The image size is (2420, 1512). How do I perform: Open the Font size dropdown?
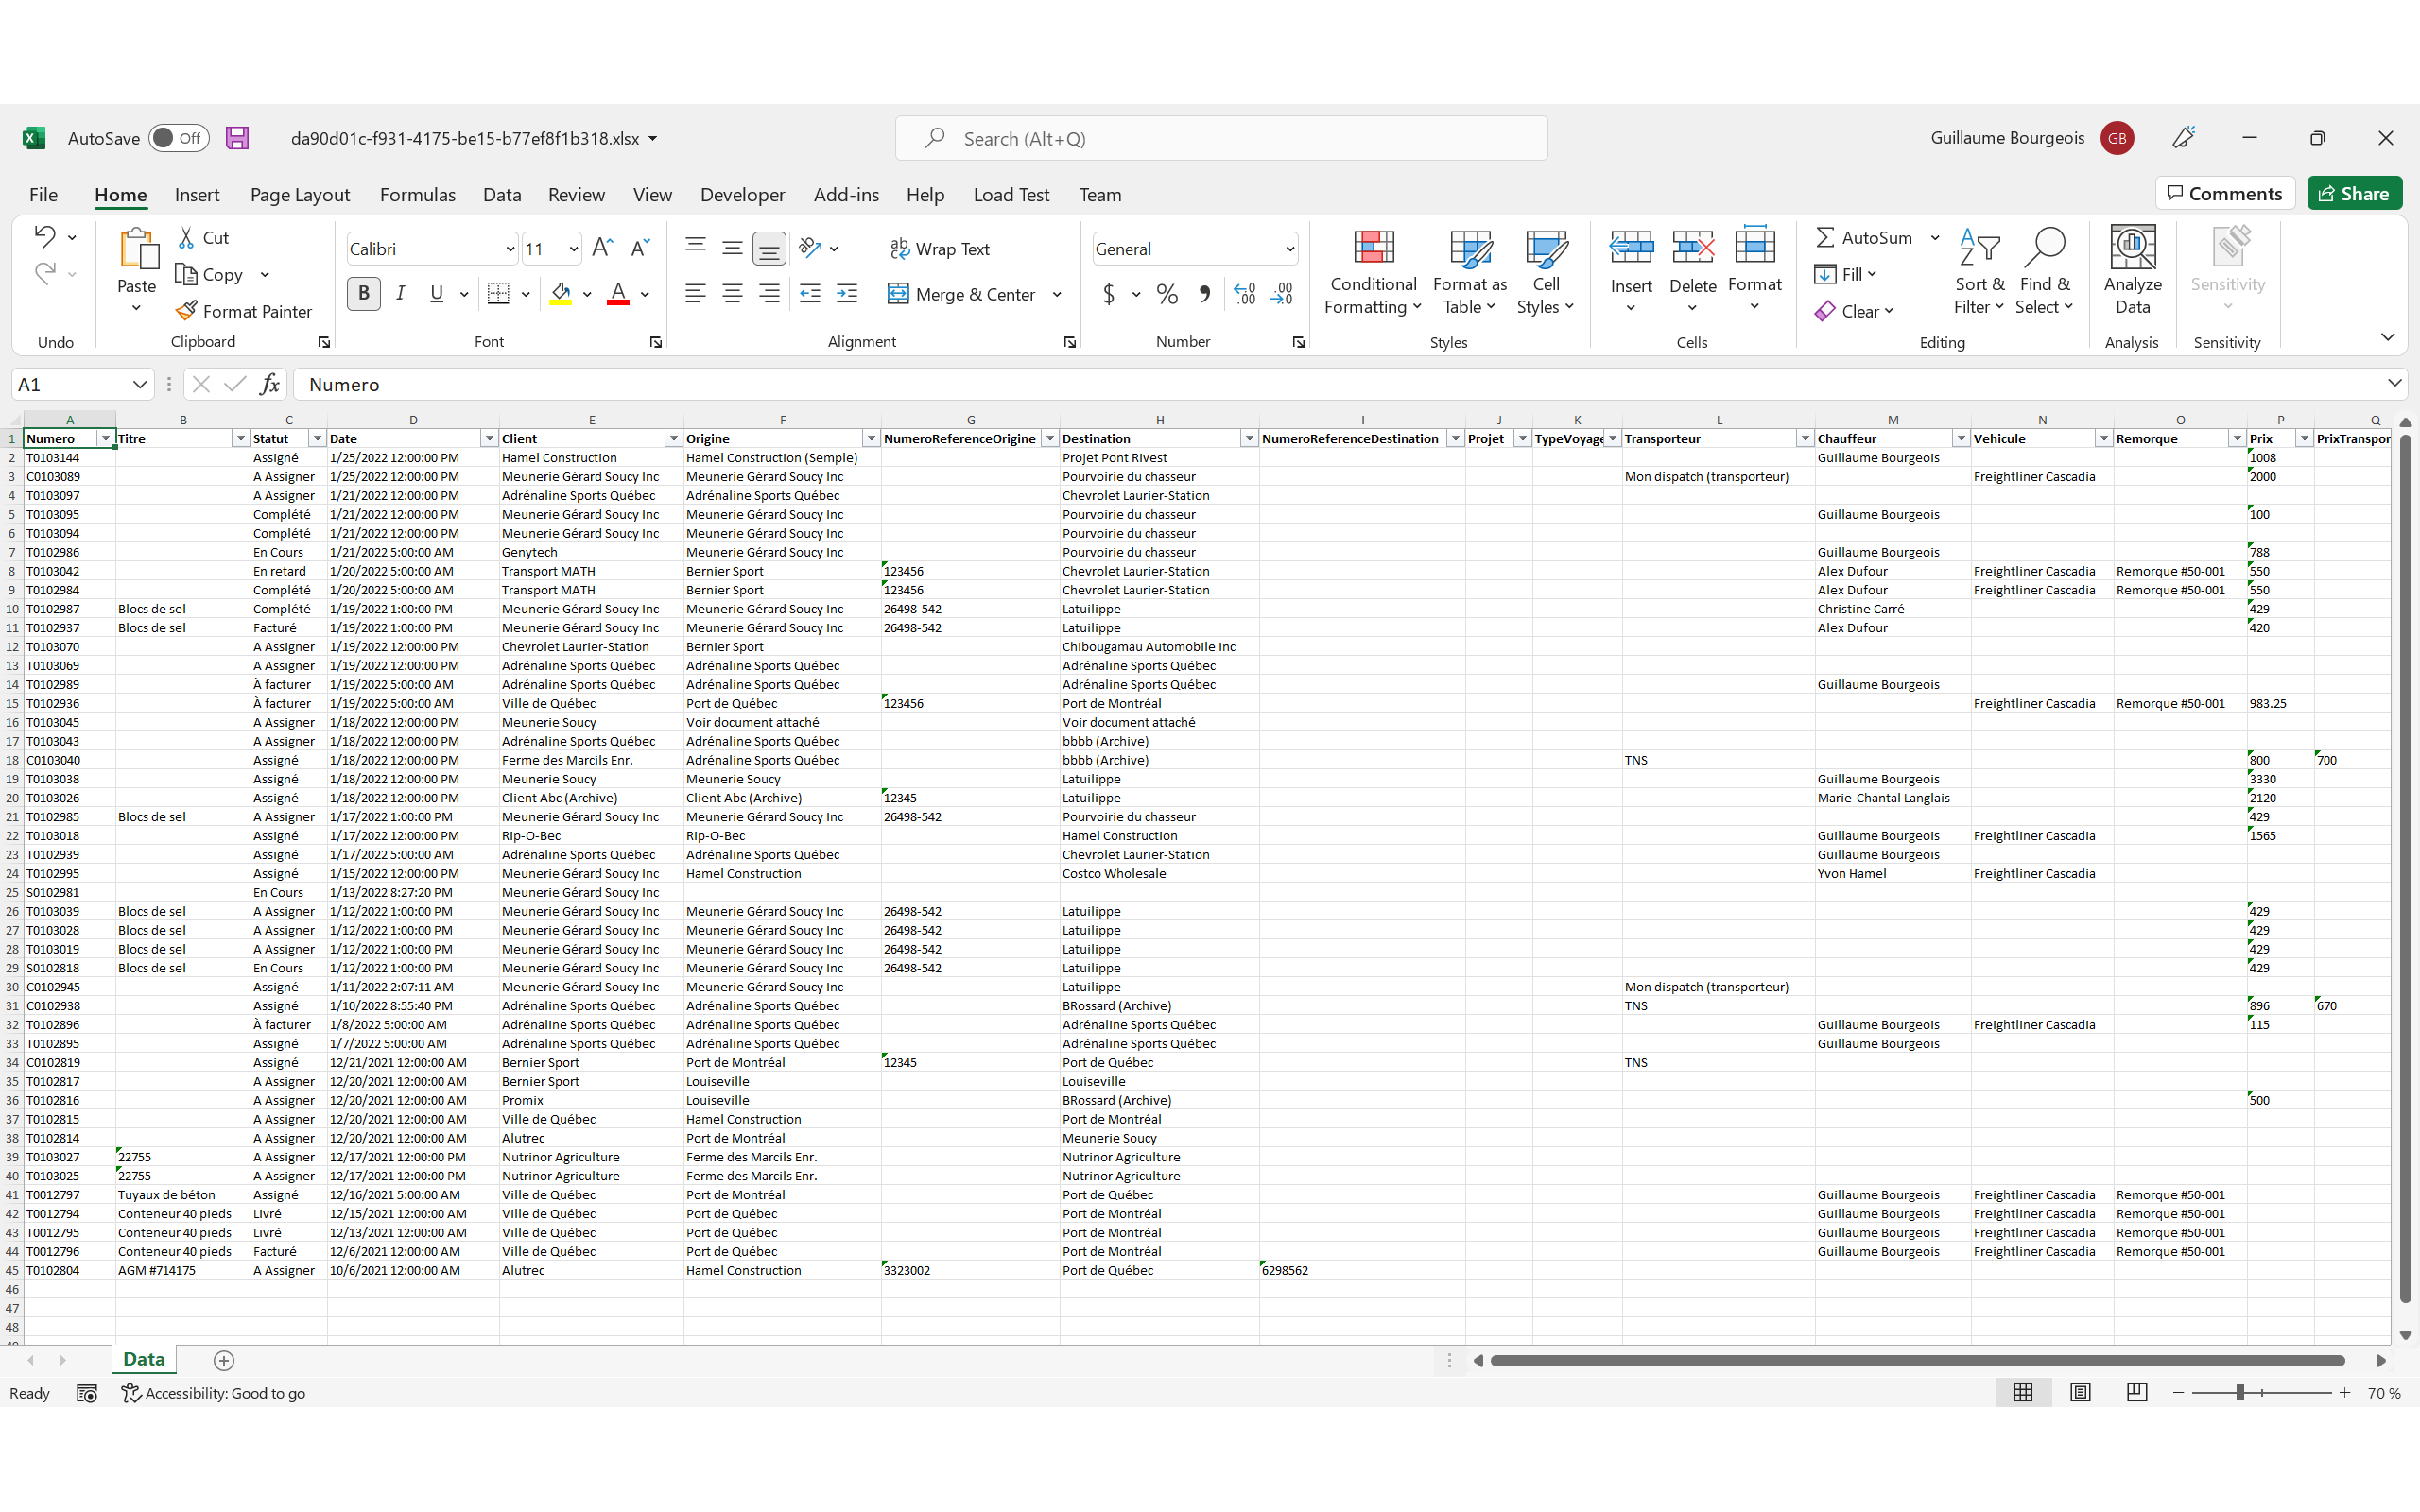[573, 249]
